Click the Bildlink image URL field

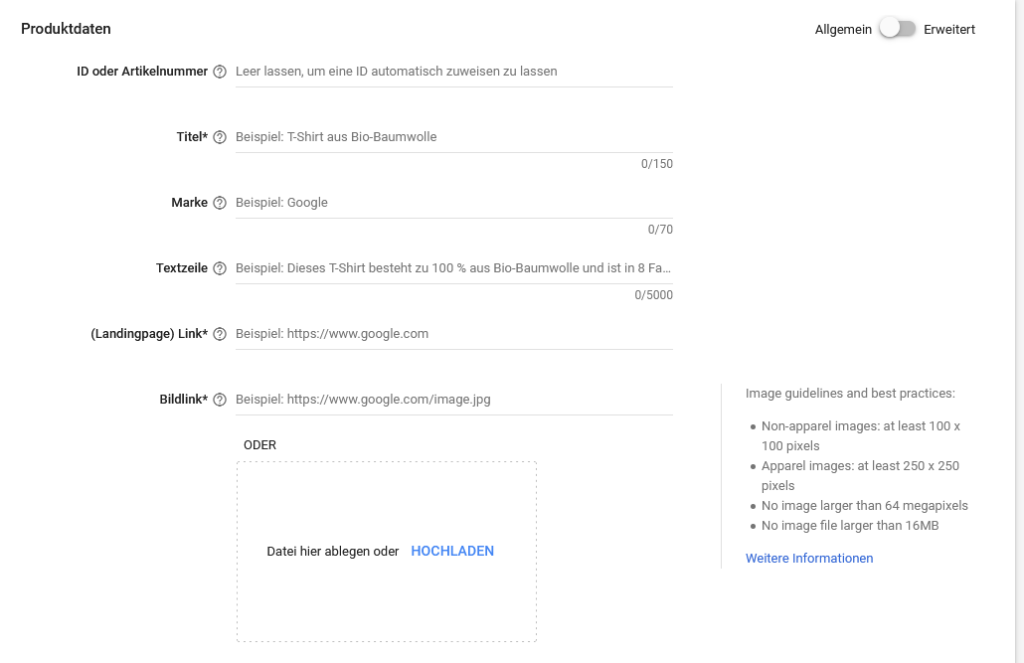[454, 399]
